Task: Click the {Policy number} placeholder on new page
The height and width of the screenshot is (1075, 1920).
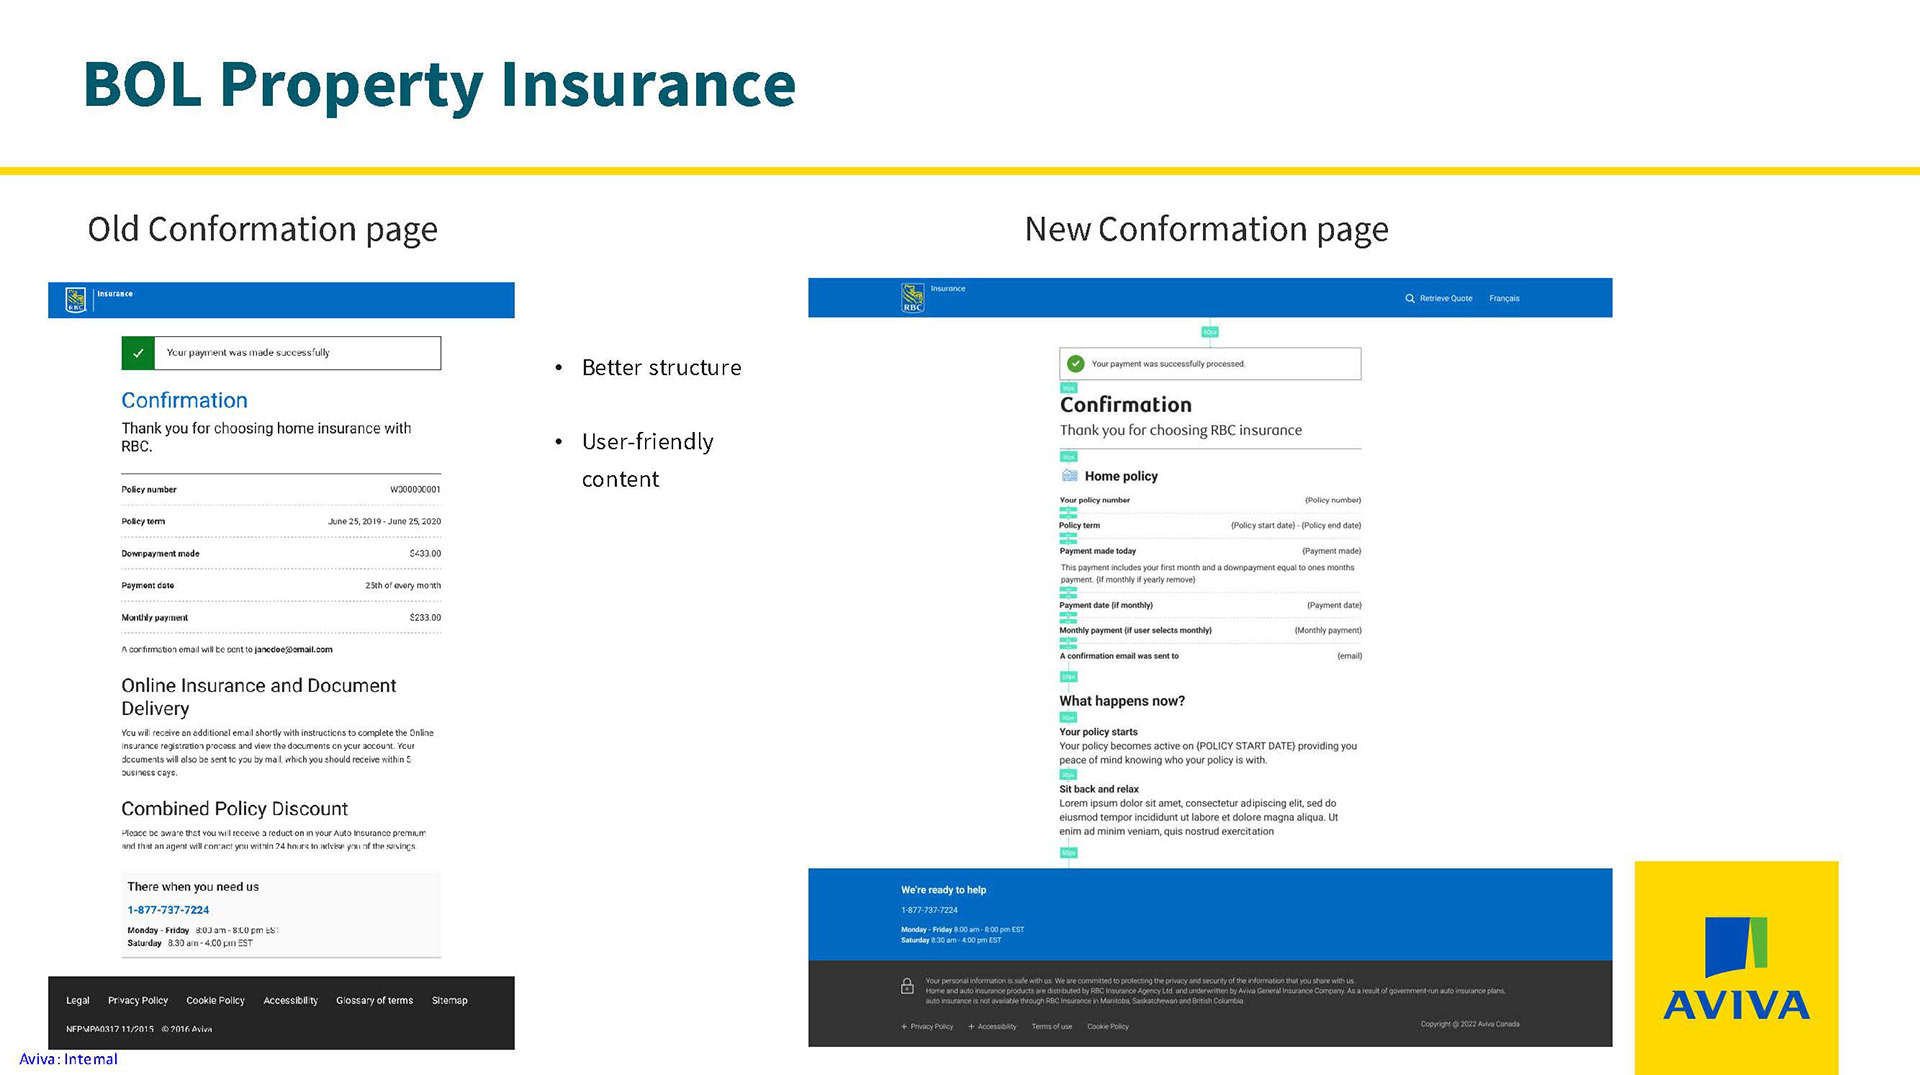Action: 1332,500
